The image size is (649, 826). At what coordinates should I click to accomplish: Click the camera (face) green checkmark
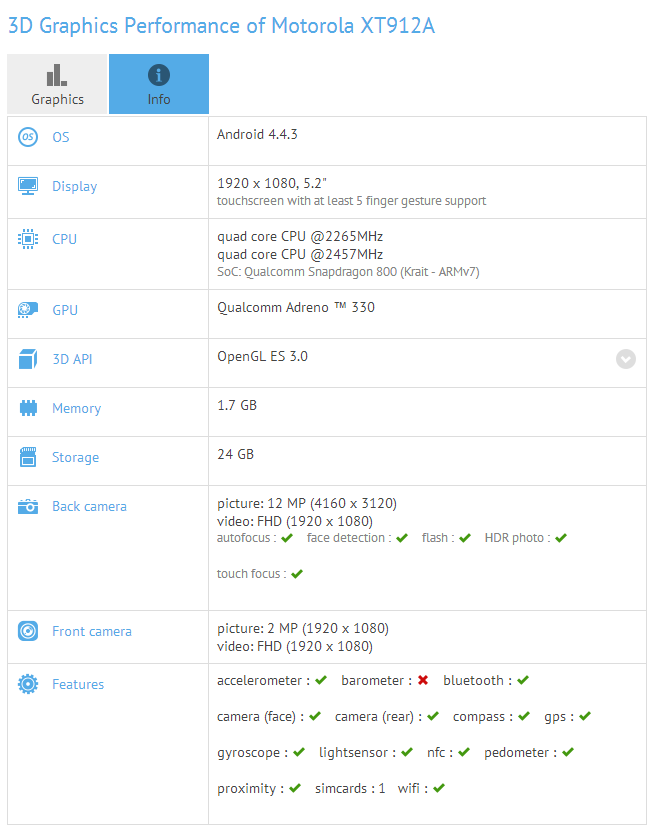coord(315,716)
